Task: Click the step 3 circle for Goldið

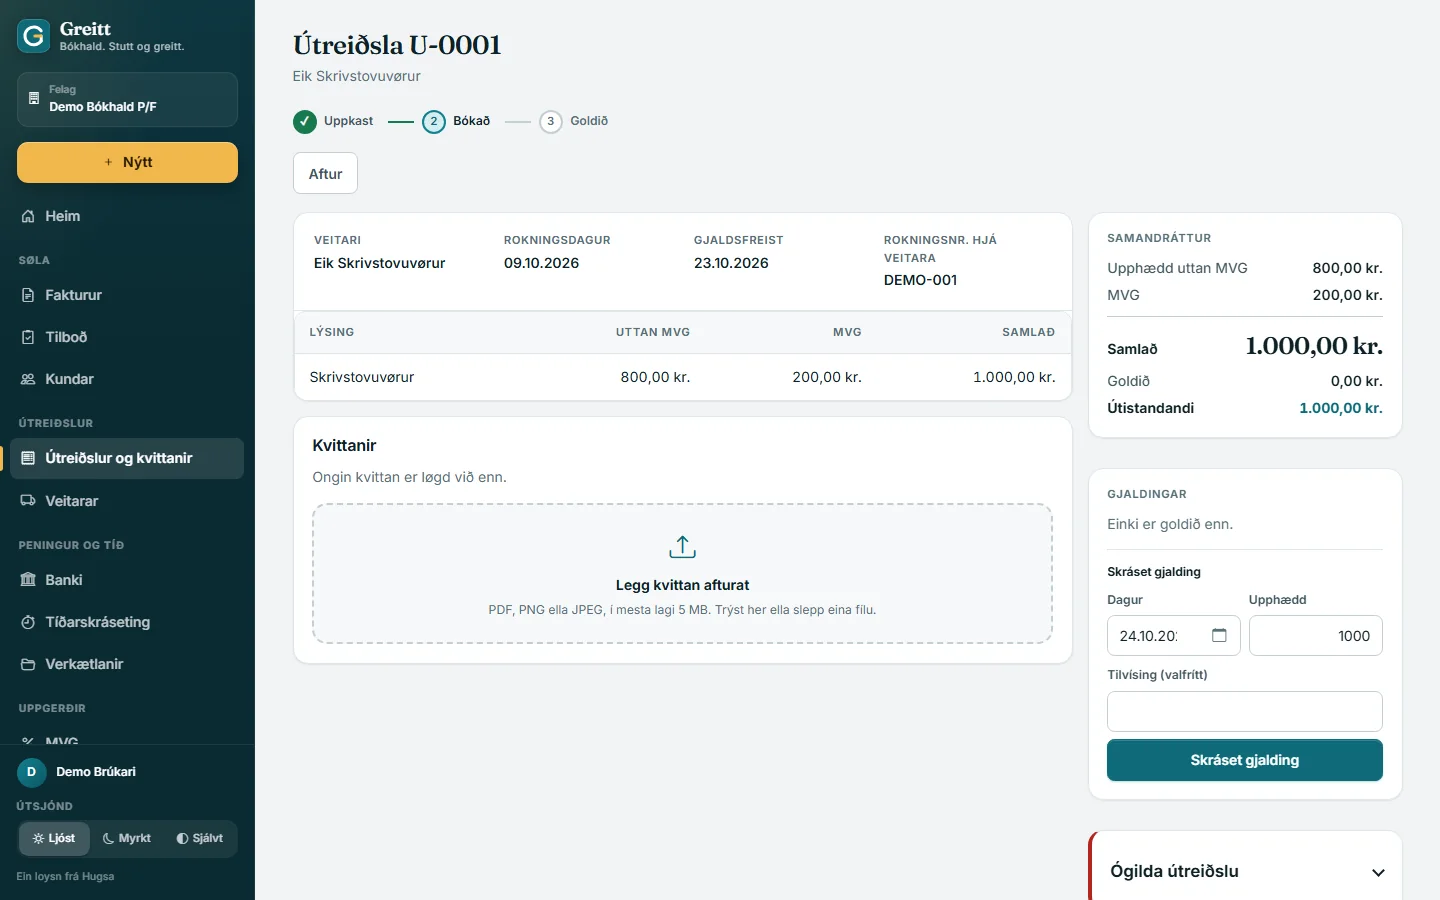Action: click(x=551, y=122)
